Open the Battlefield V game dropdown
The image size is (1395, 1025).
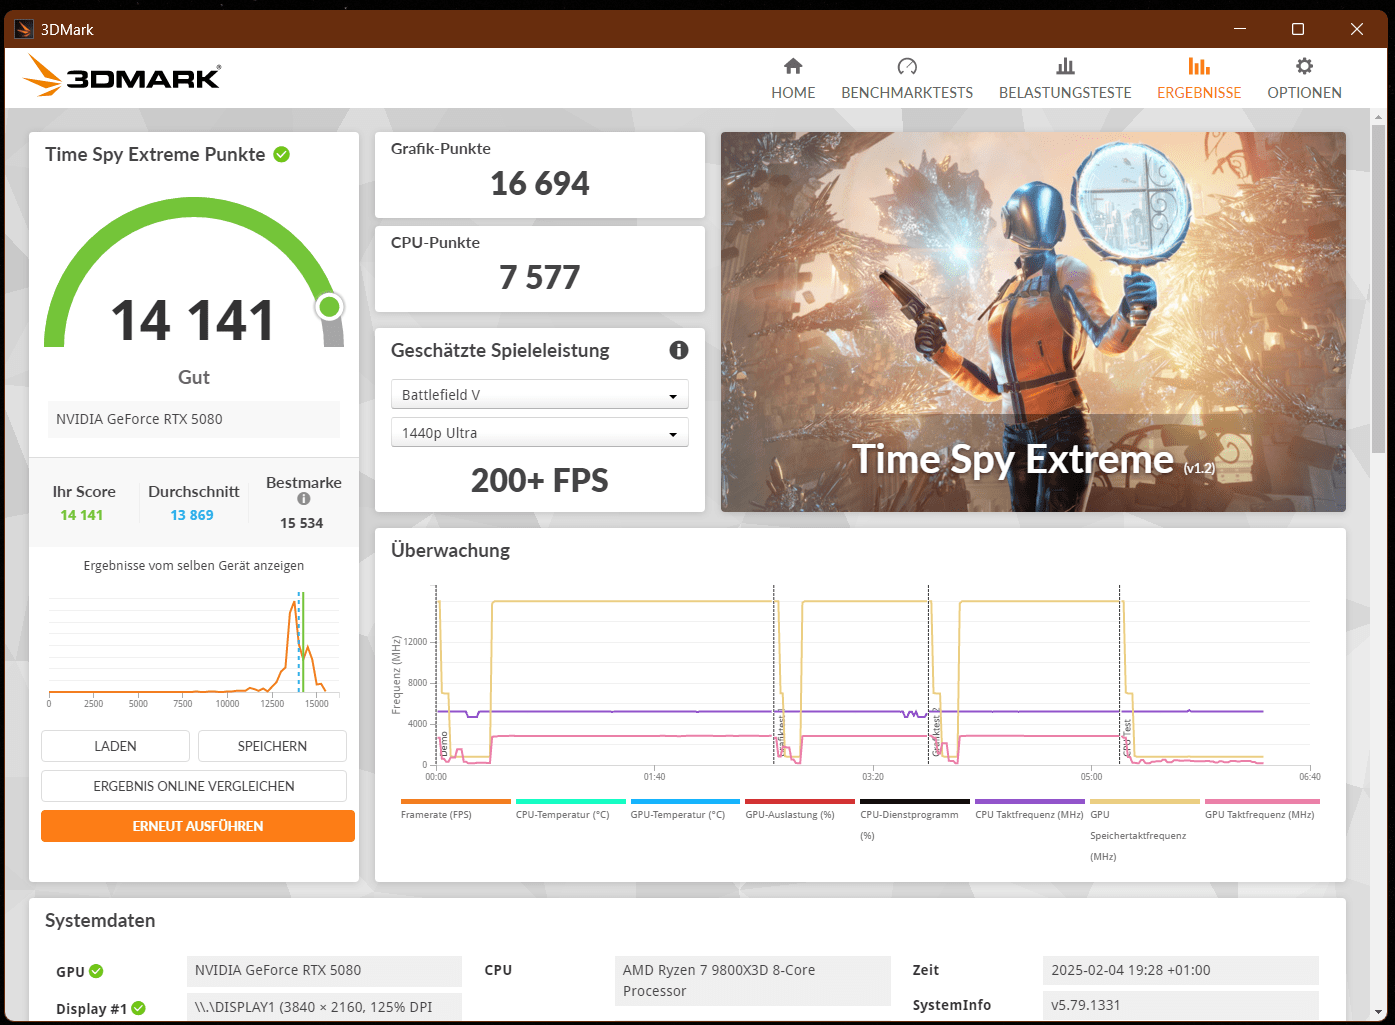pyautogui.click(x=540, y=395)
